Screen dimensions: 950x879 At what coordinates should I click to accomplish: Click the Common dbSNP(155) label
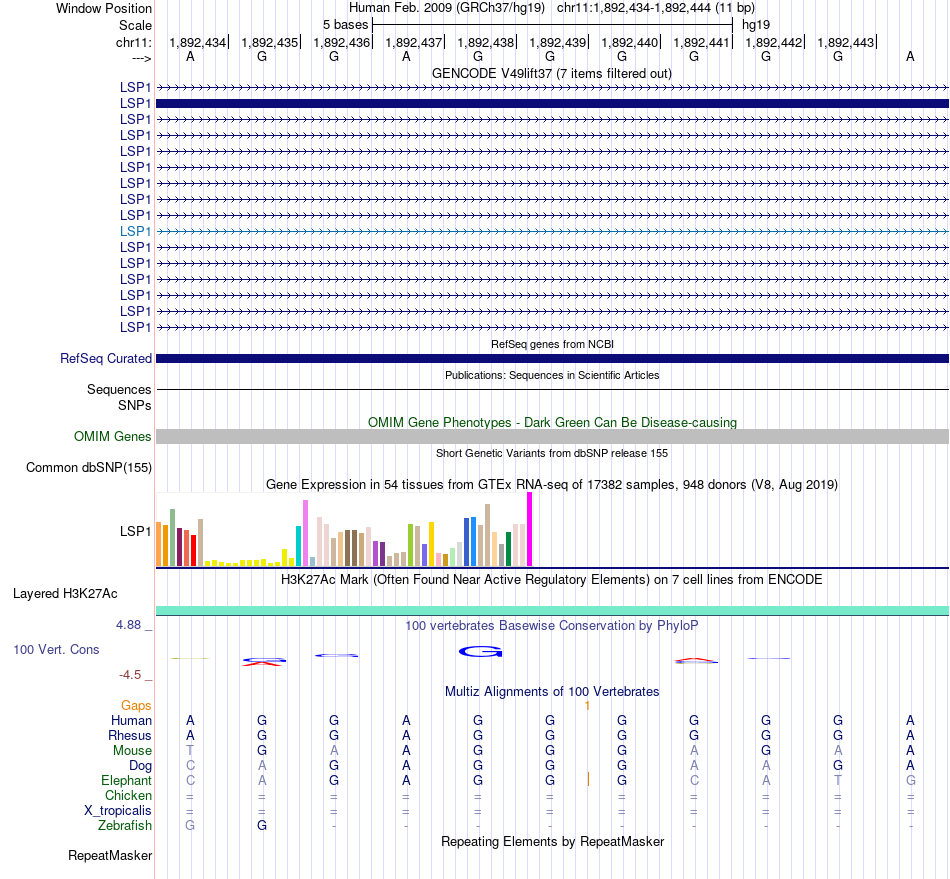tap(88, 468)
